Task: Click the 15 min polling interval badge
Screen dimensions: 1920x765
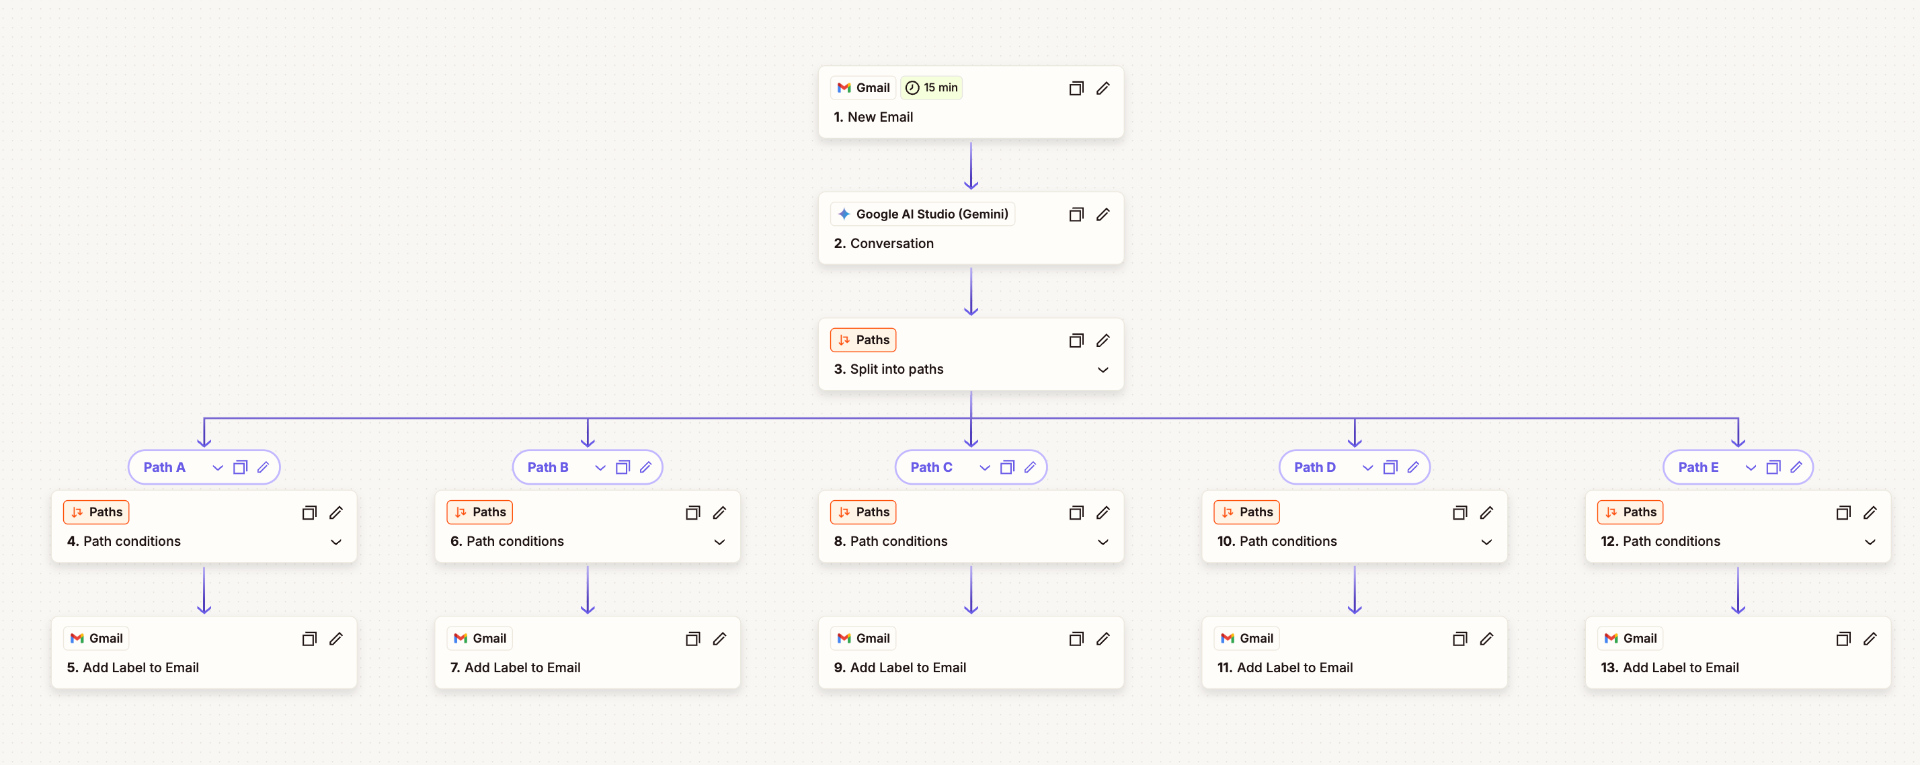Action: click(x=931, y=88)
